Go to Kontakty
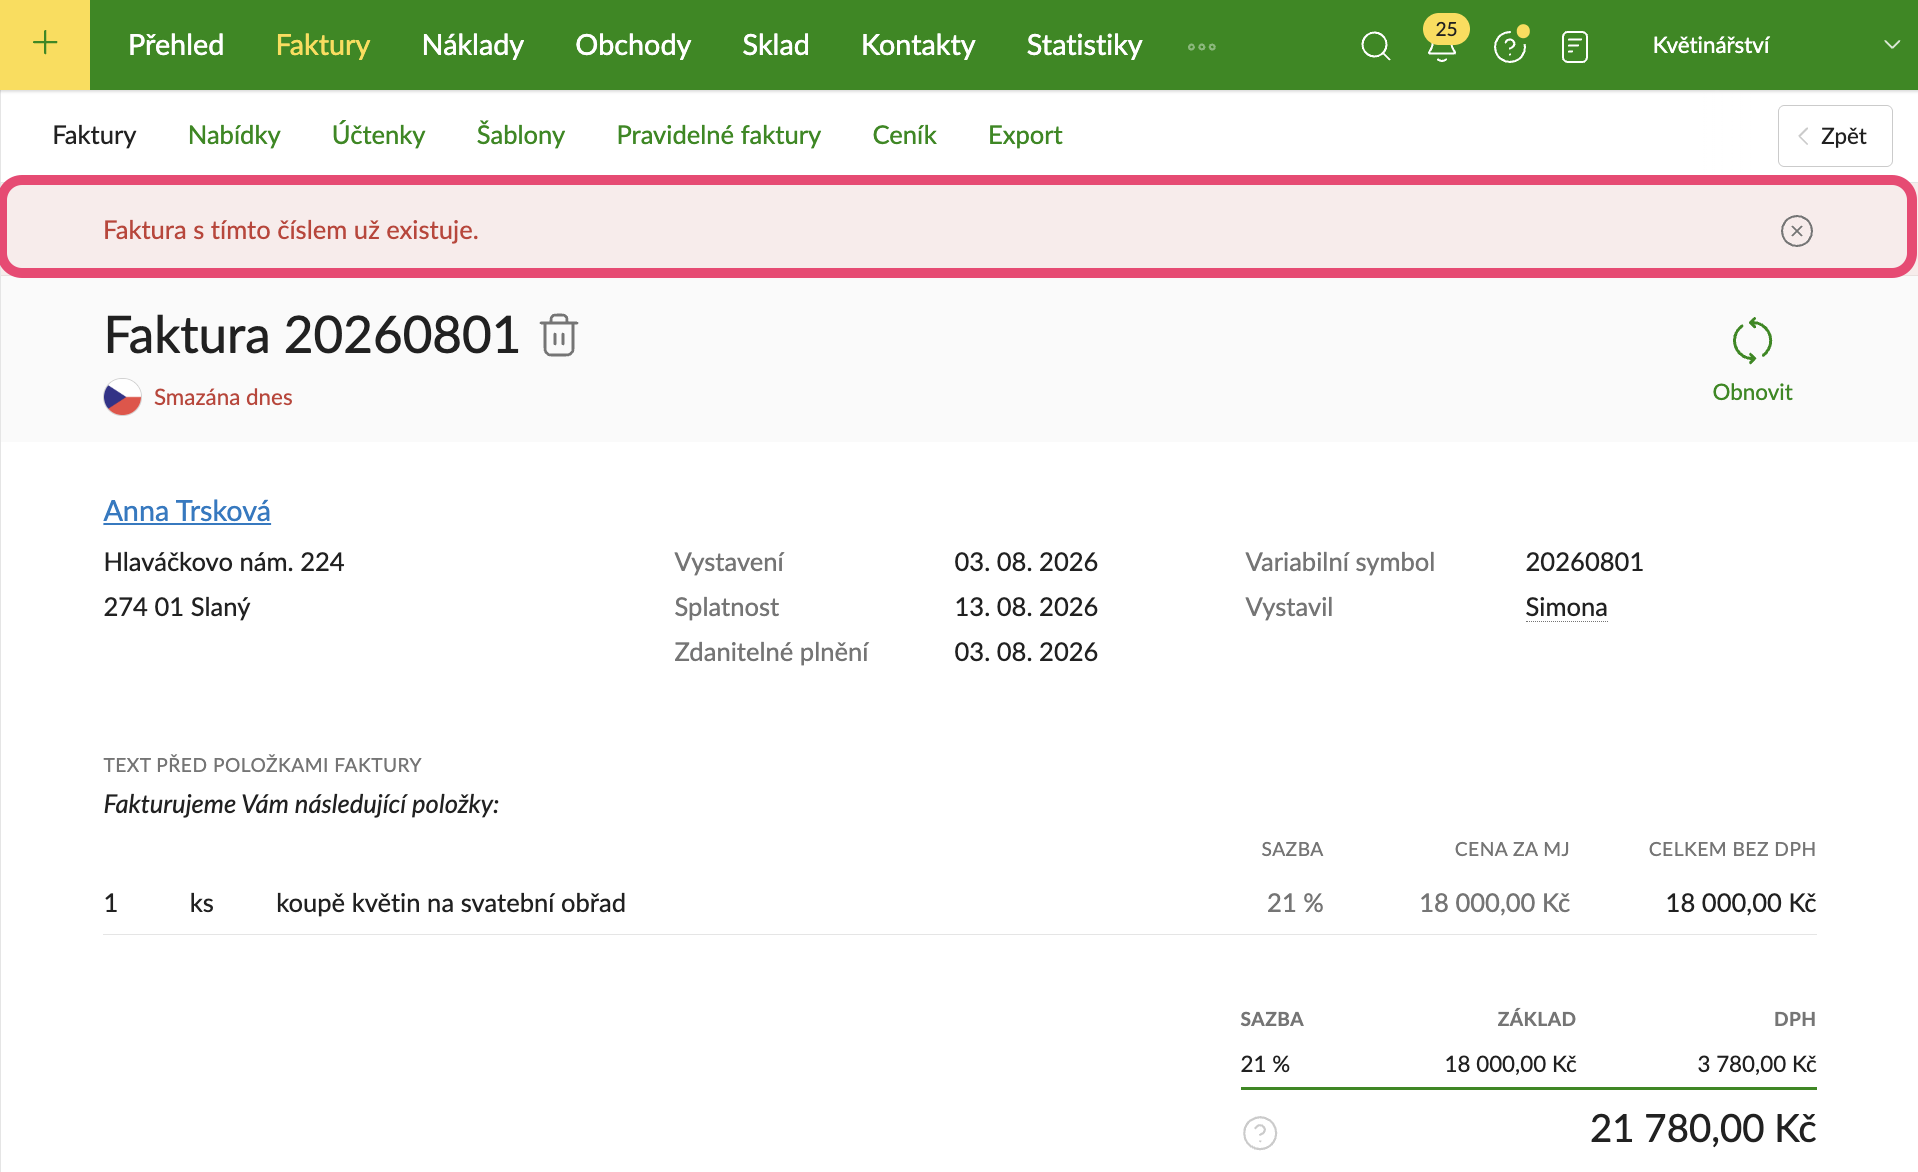Viewport: 1918px width, 1172px height. 918,45
